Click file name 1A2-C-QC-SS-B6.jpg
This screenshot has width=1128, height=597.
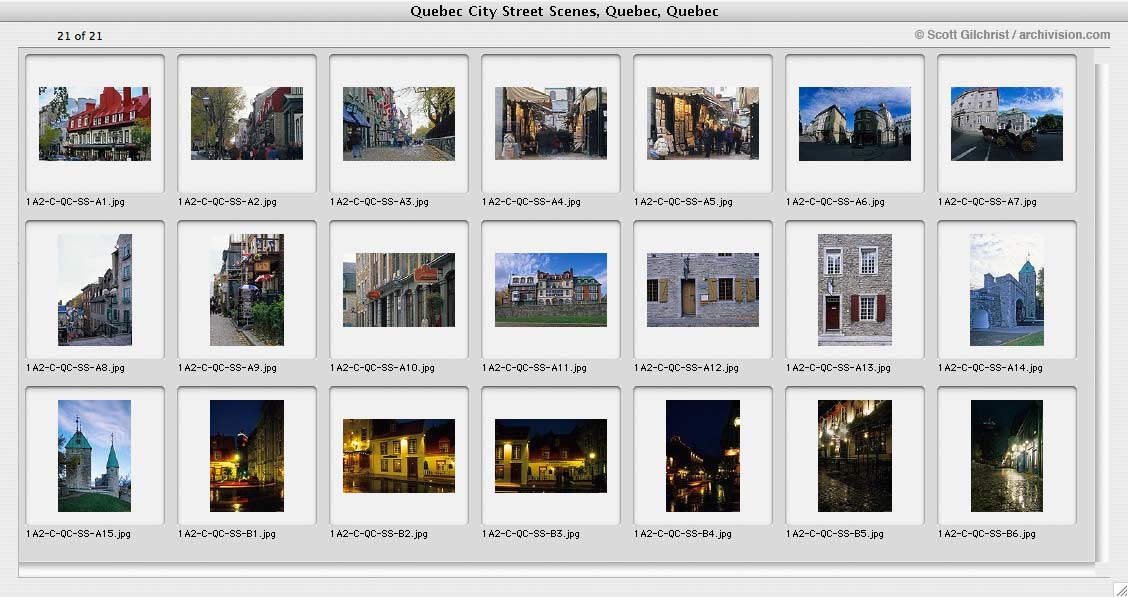(x=987, y=534)
